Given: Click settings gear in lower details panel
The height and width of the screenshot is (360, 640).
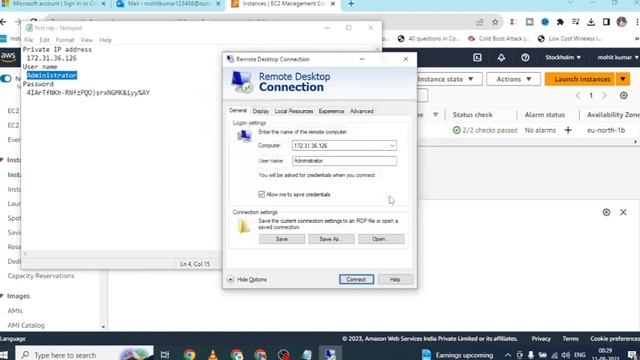Looking at the screenshot, I should (x=606, y=212).
